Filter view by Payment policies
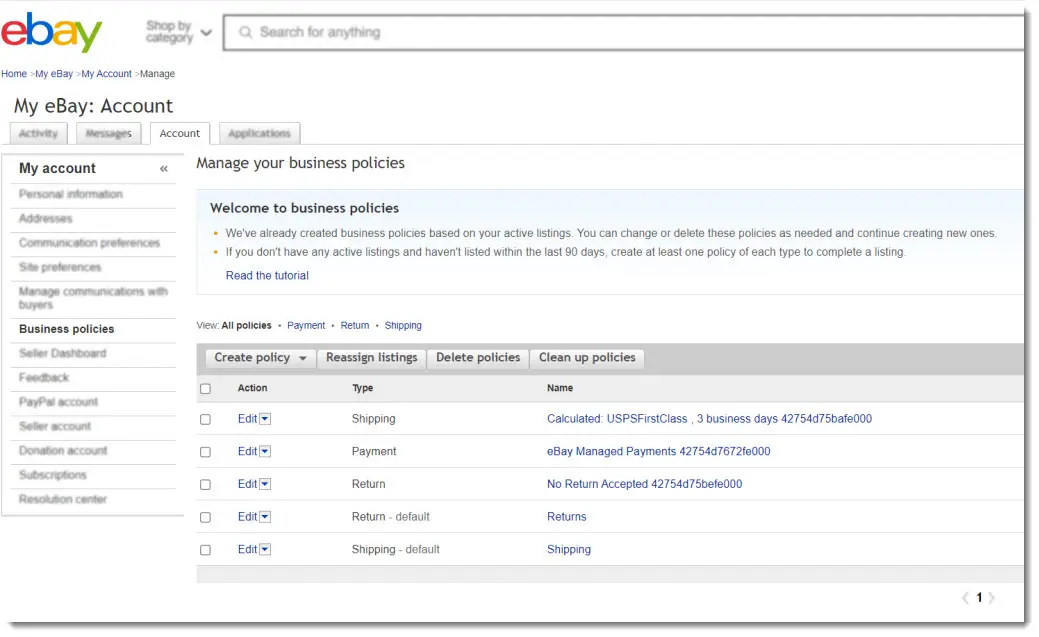 (x=306, y=325)
